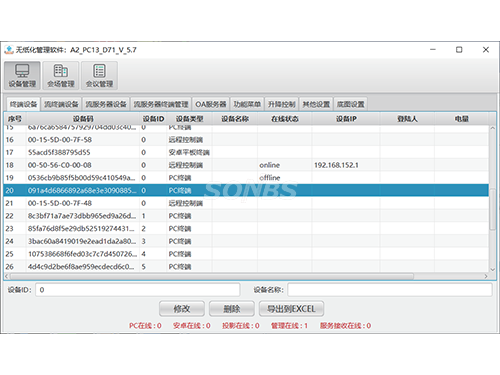Select row 16 device 00-15-5D-00-7F-58
This screenshot has width=500, height=375.
[247, 140]
